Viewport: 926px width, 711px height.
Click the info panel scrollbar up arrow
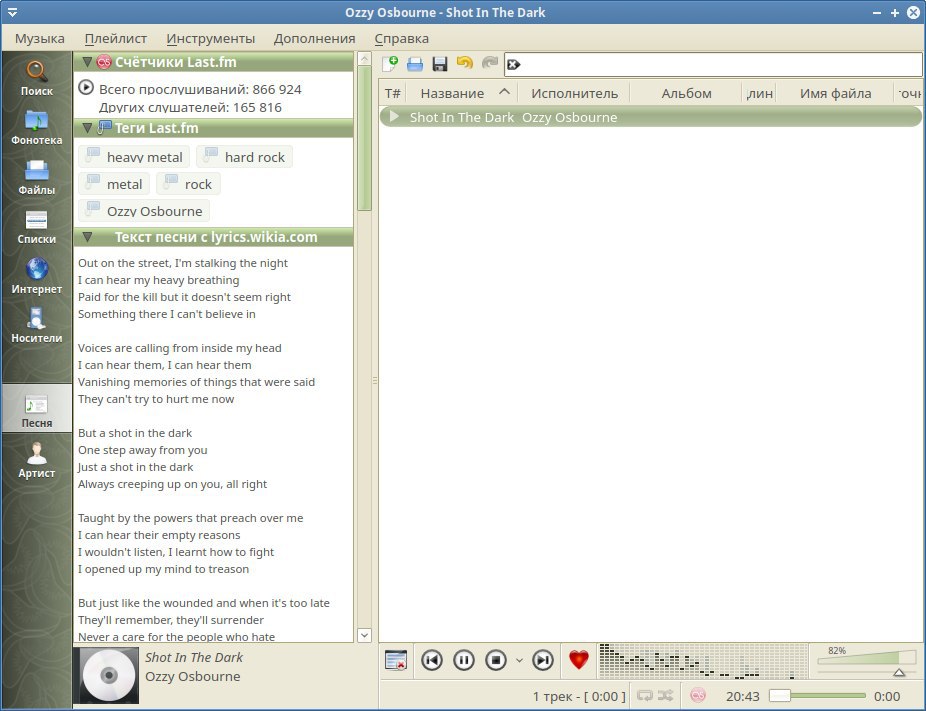pos(364,58)
